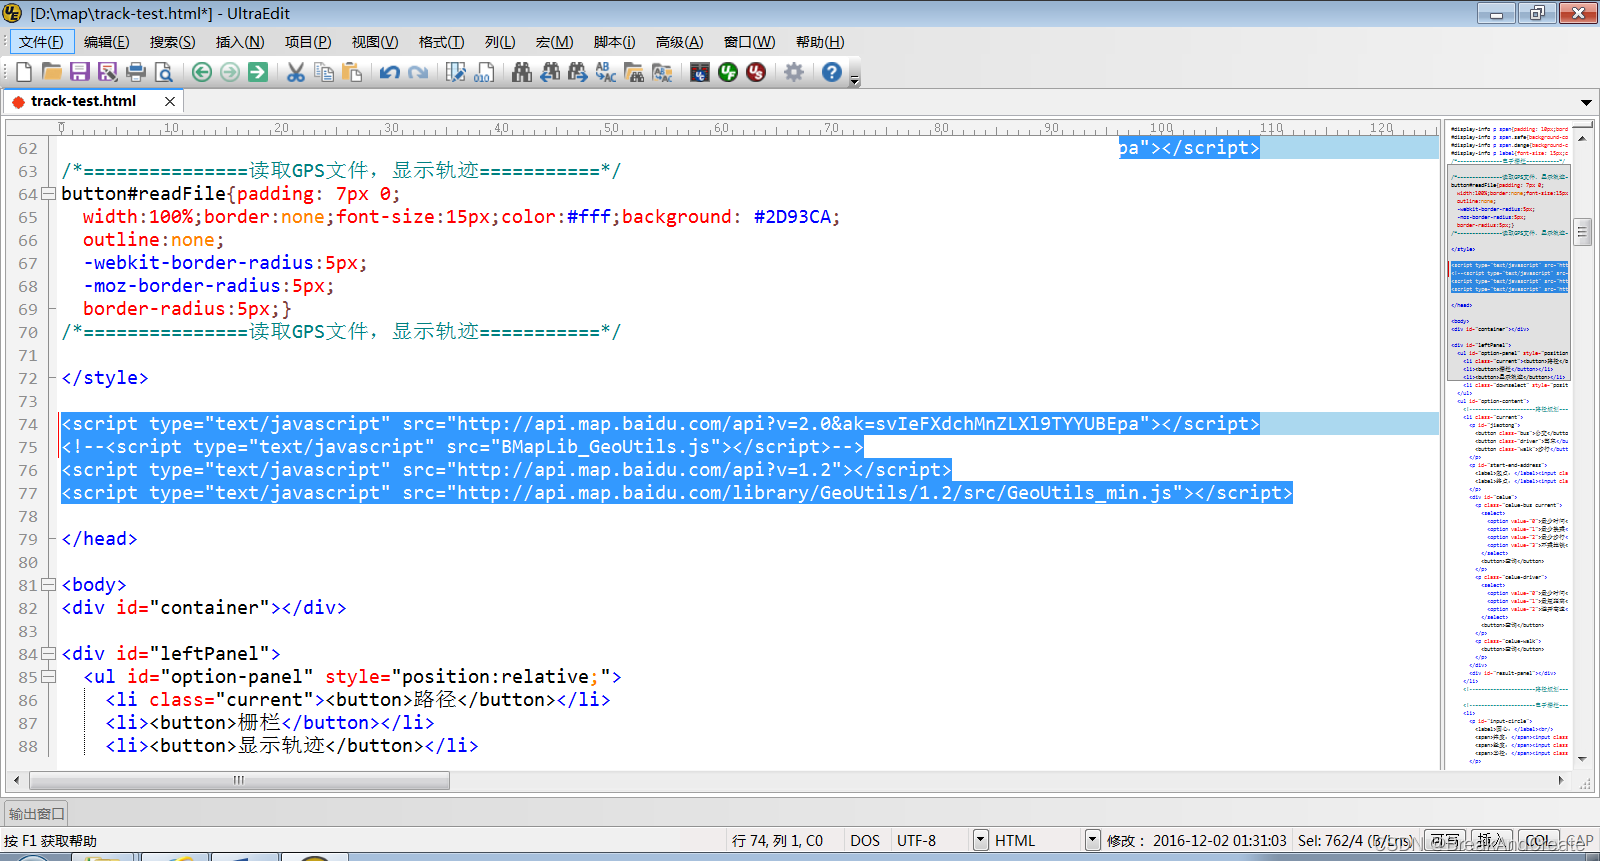Open the UTF-8 encoding dropdown
Screen dimensions: 1600x861
coord(981,840)
